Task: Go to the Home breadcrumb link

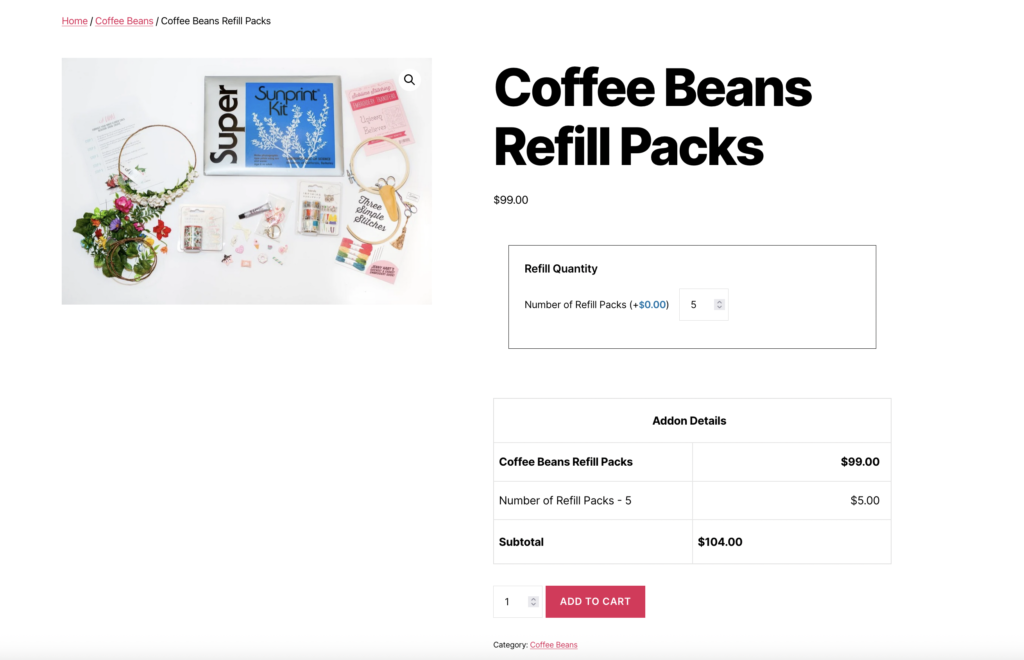Action: pyautogui.click(x=74, y=21)
